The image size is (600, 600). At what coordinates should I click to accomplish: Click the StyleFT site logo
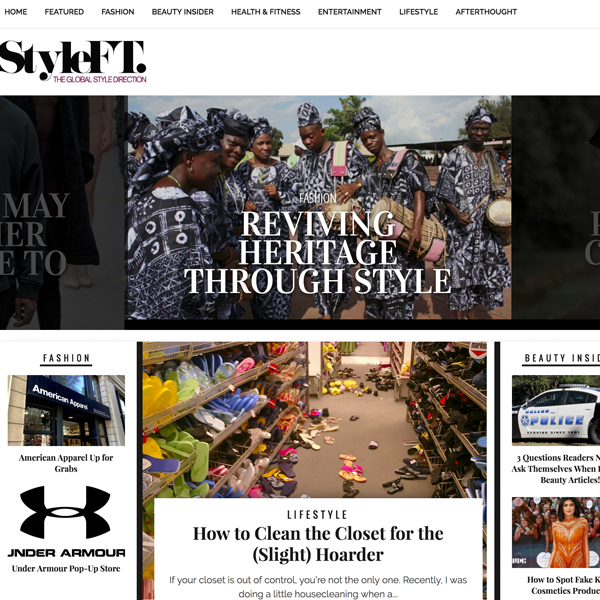(x=73, y=61)
